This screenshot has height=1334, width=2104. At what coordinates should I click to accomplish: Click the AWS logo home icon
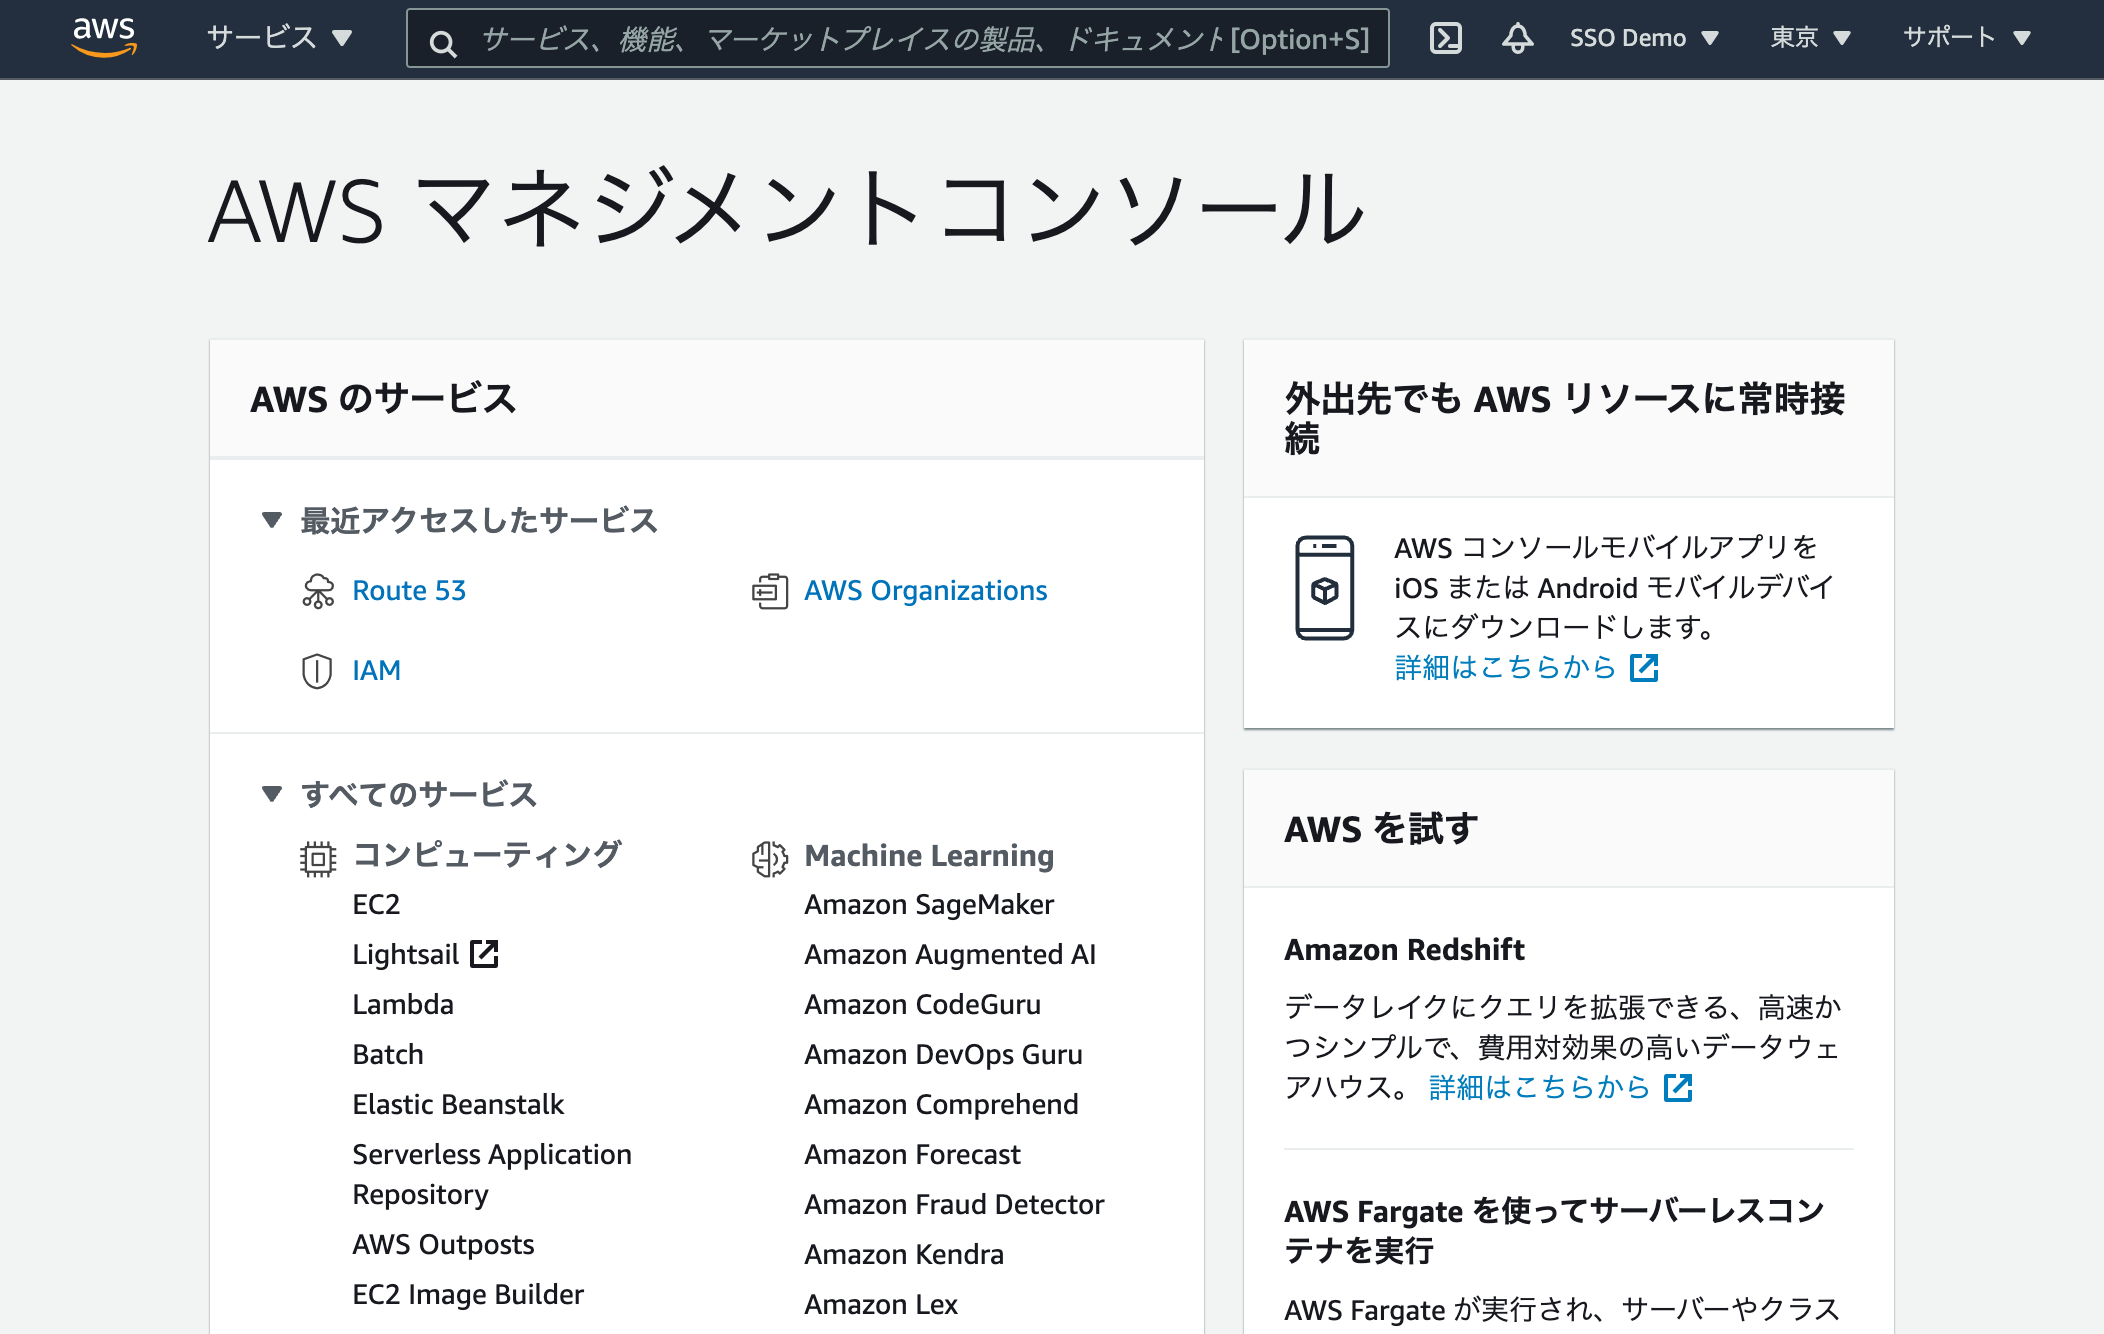click(x=104, y=37)
